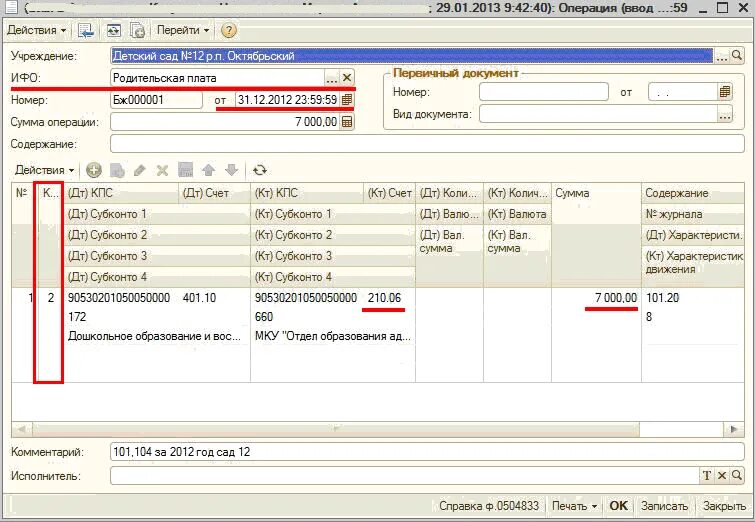This screenshot has height=522, width=755.
Task: Open calendar for operation date 31.12.2012
Action: click(347, 100)
